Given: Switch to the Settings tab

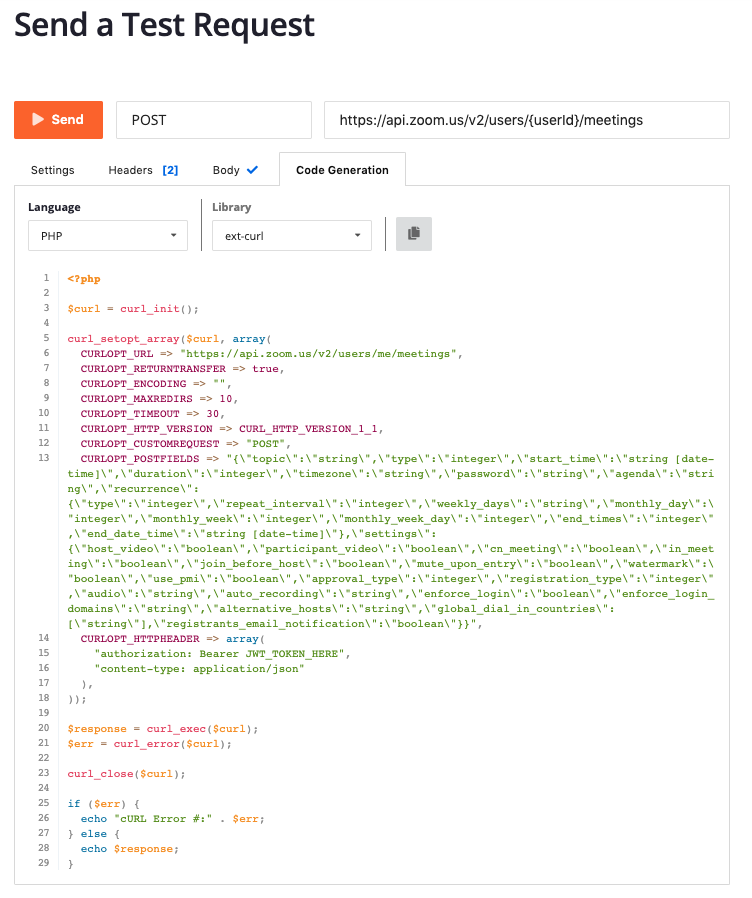Looking at the screenshot, I should [53, 170].
